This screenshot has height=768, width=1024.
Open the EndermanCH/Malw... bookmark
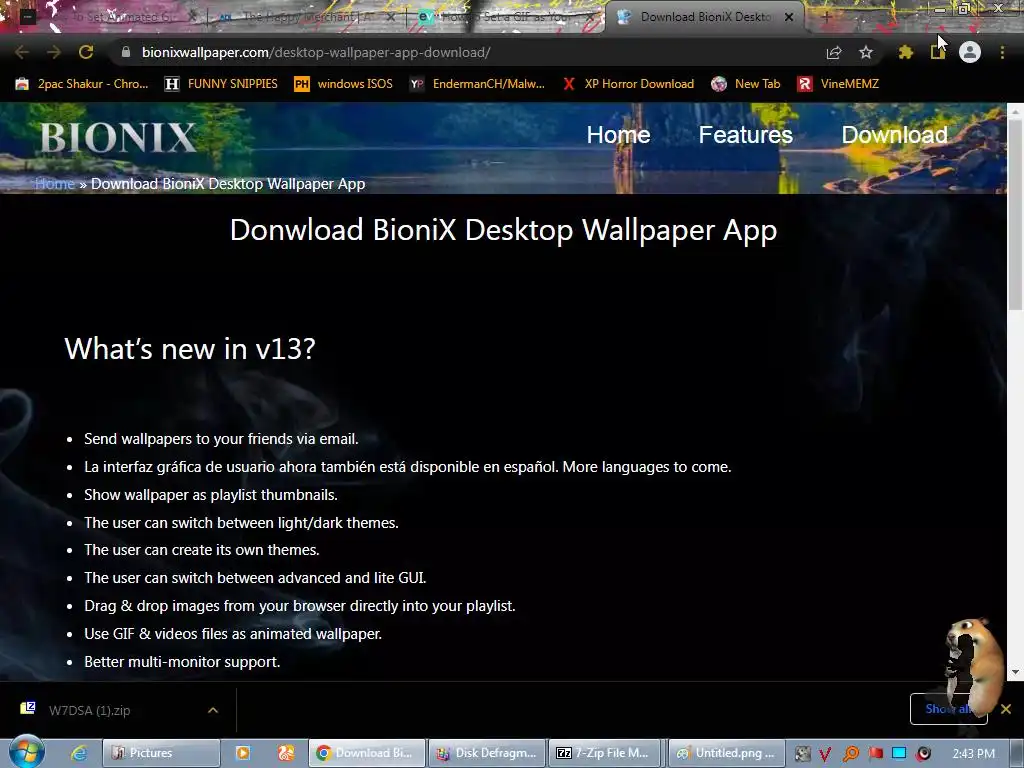[477, 84]
